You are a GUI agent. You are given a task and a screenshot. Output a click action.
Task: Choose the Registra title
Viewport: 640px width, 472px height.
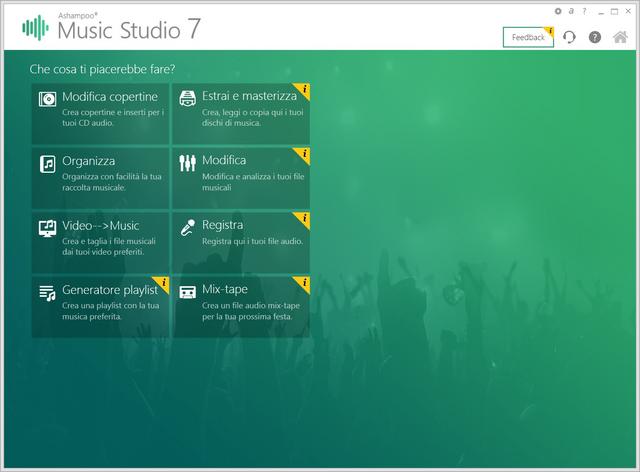click(222, 225)
